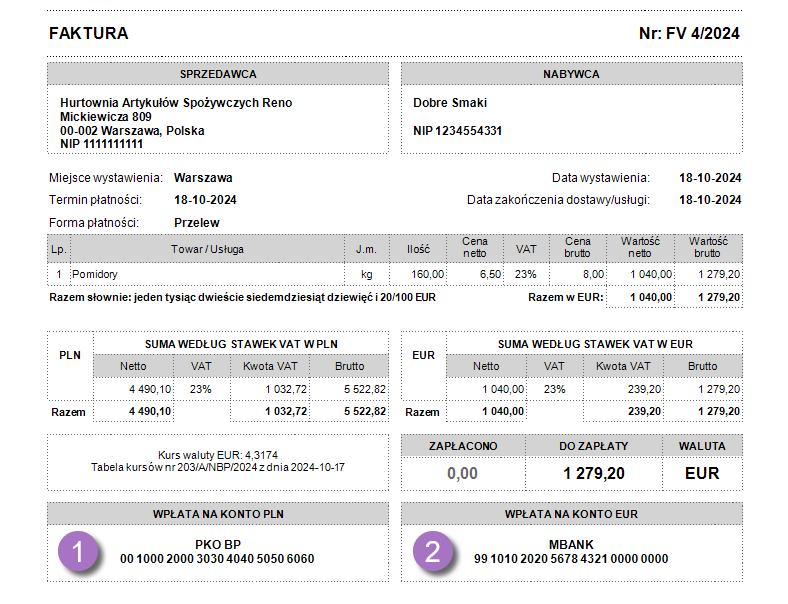
Task: Click the Ilość value 160,00
Action: [x=427, y=273]
